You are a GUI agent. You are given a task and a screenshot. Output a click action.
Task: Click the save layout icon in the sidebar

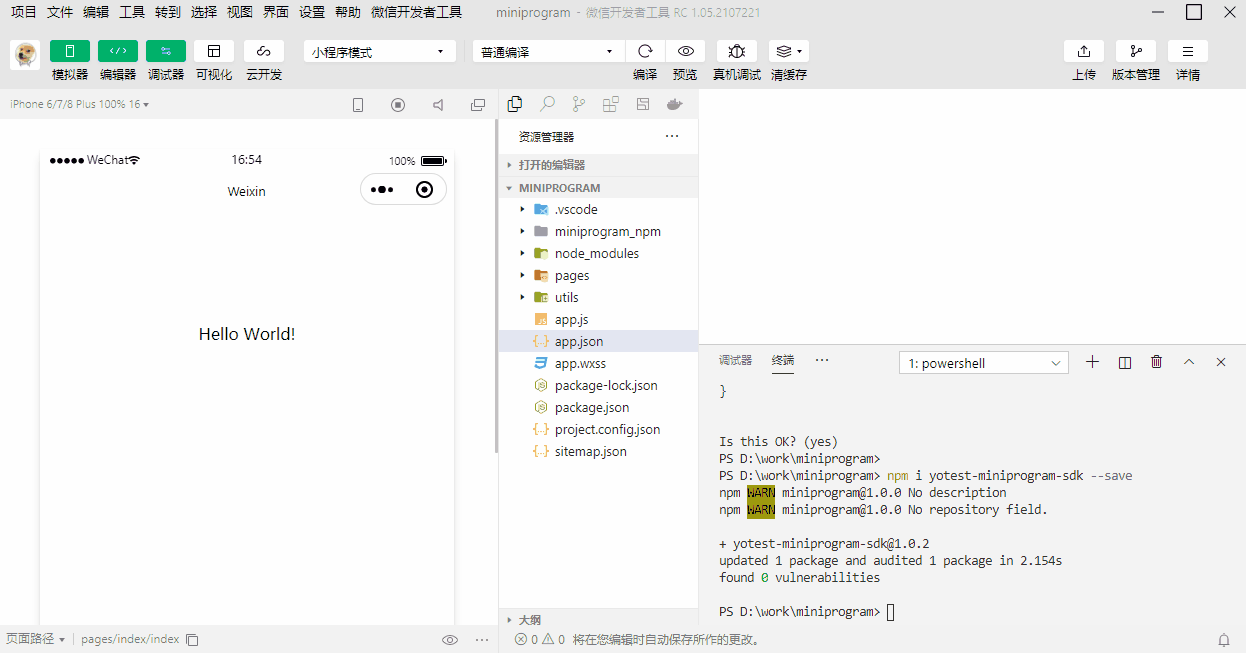[x=643, y=104]
